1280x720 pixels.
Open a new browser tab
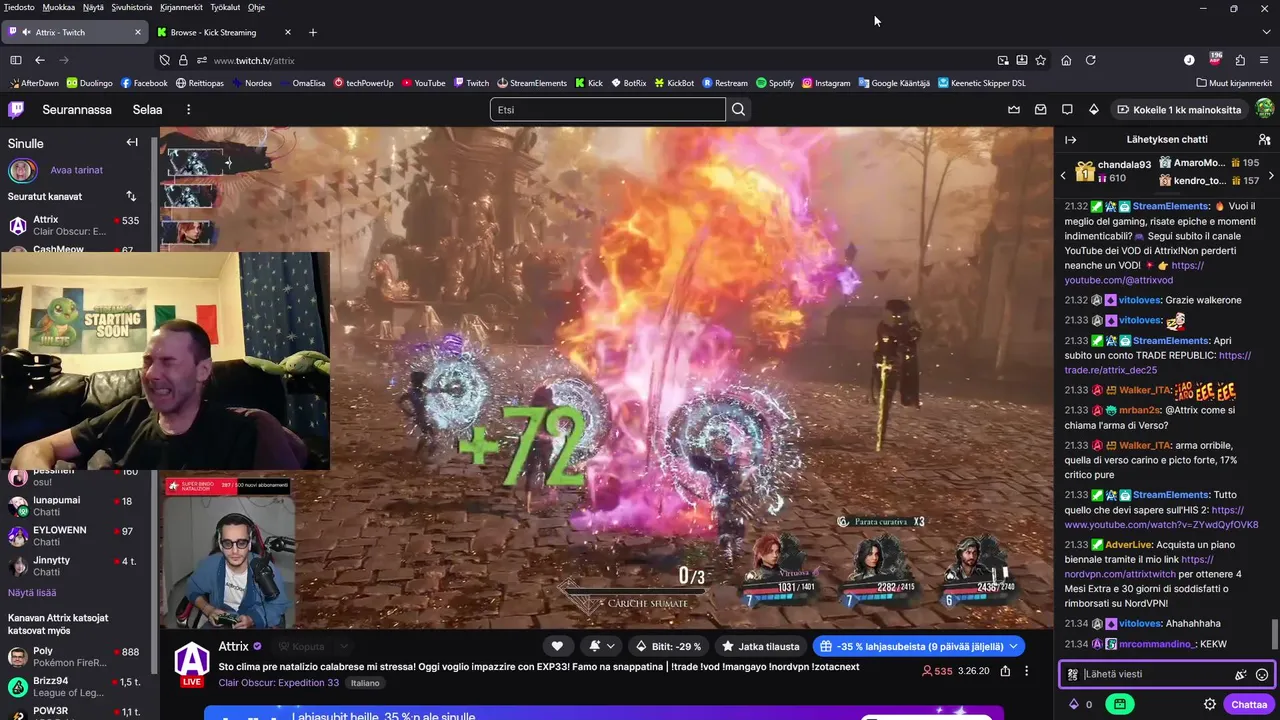tap(312, 32)
